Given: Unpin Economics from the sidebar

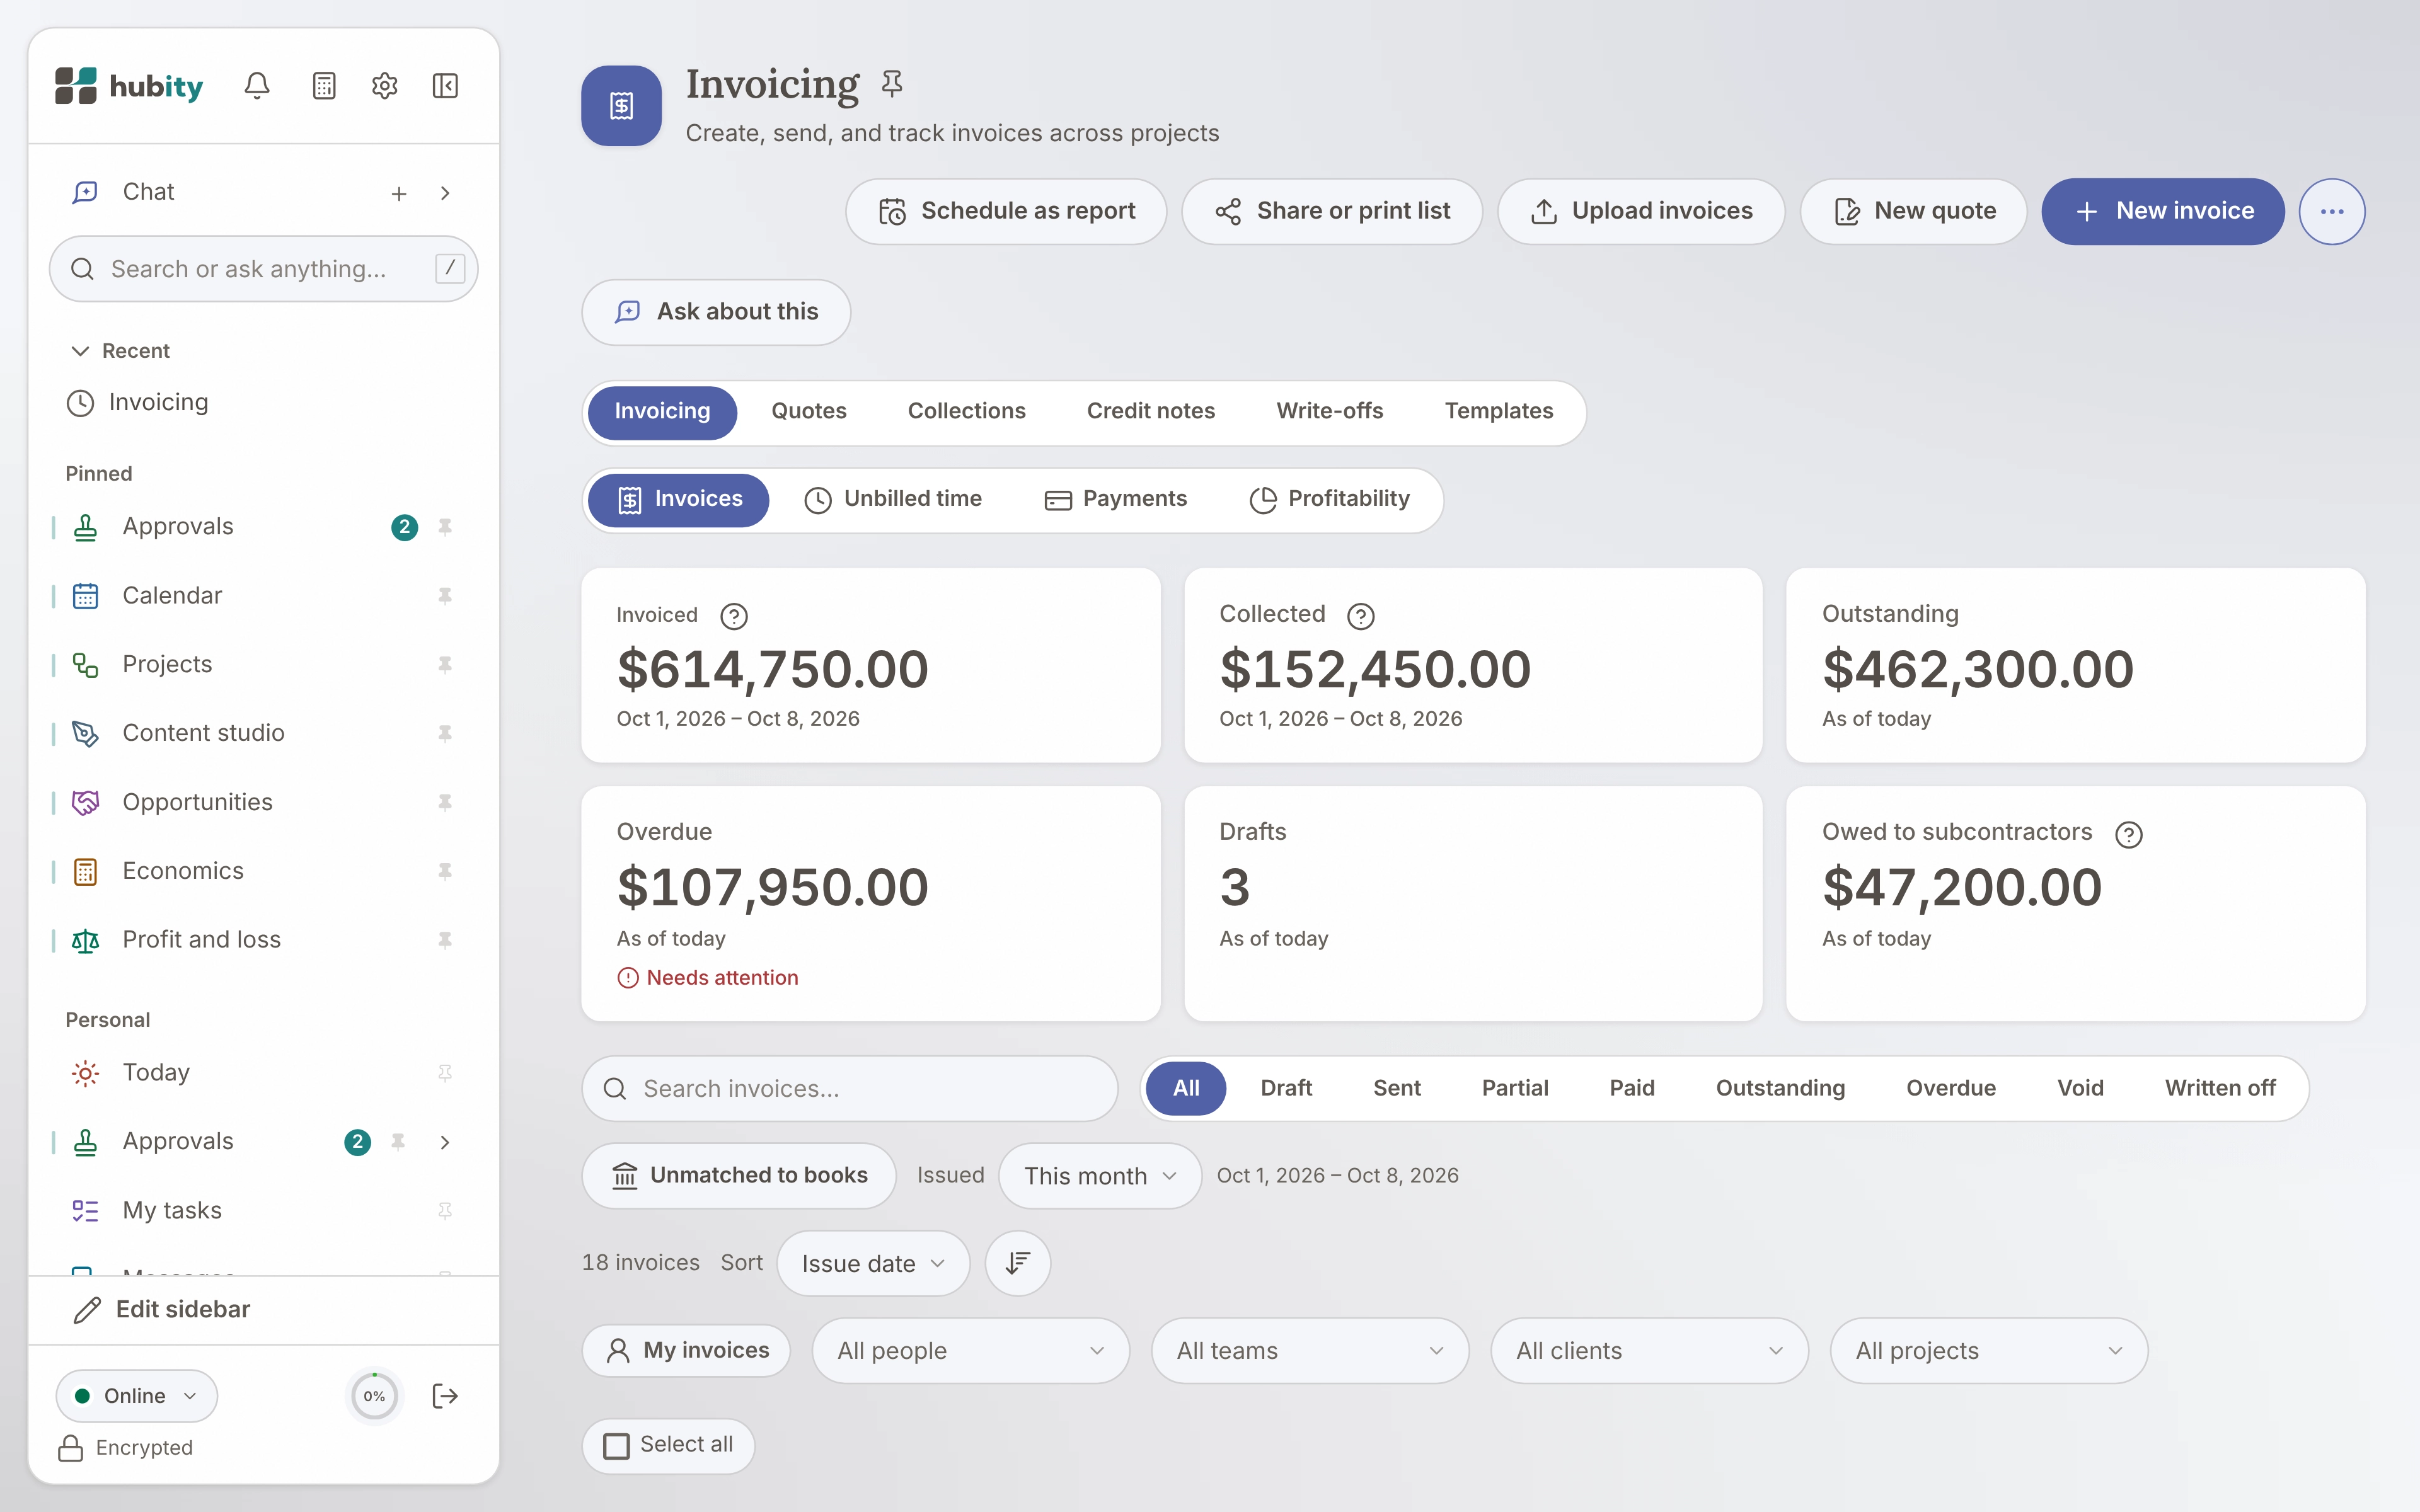Looking at the screenshot, I should pos(445,871).
